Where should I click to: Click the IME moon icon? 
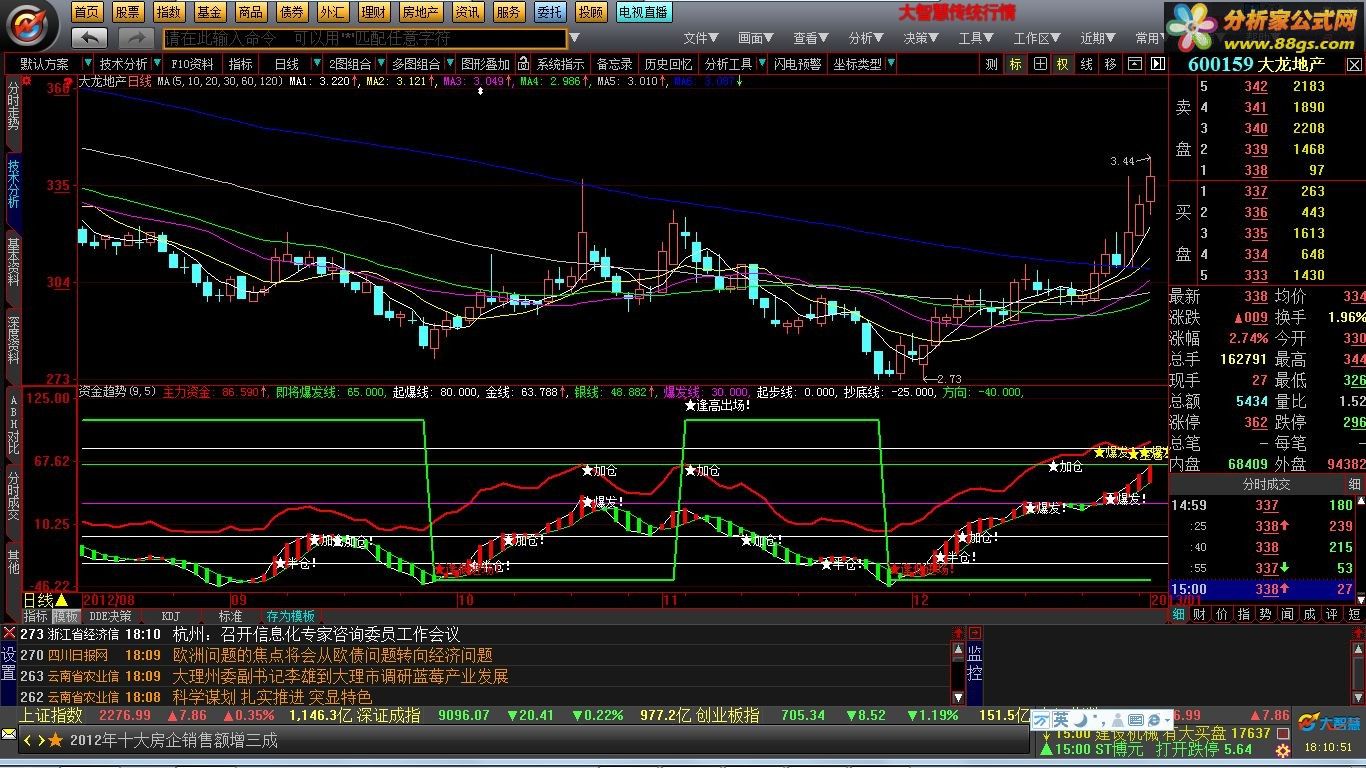1081,719
